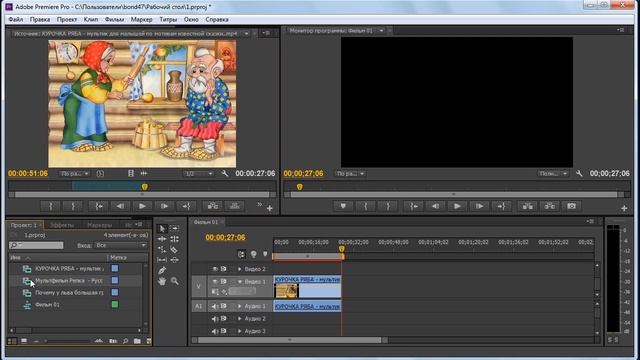Collapse the Видео 1 track

tap(240, 281)
